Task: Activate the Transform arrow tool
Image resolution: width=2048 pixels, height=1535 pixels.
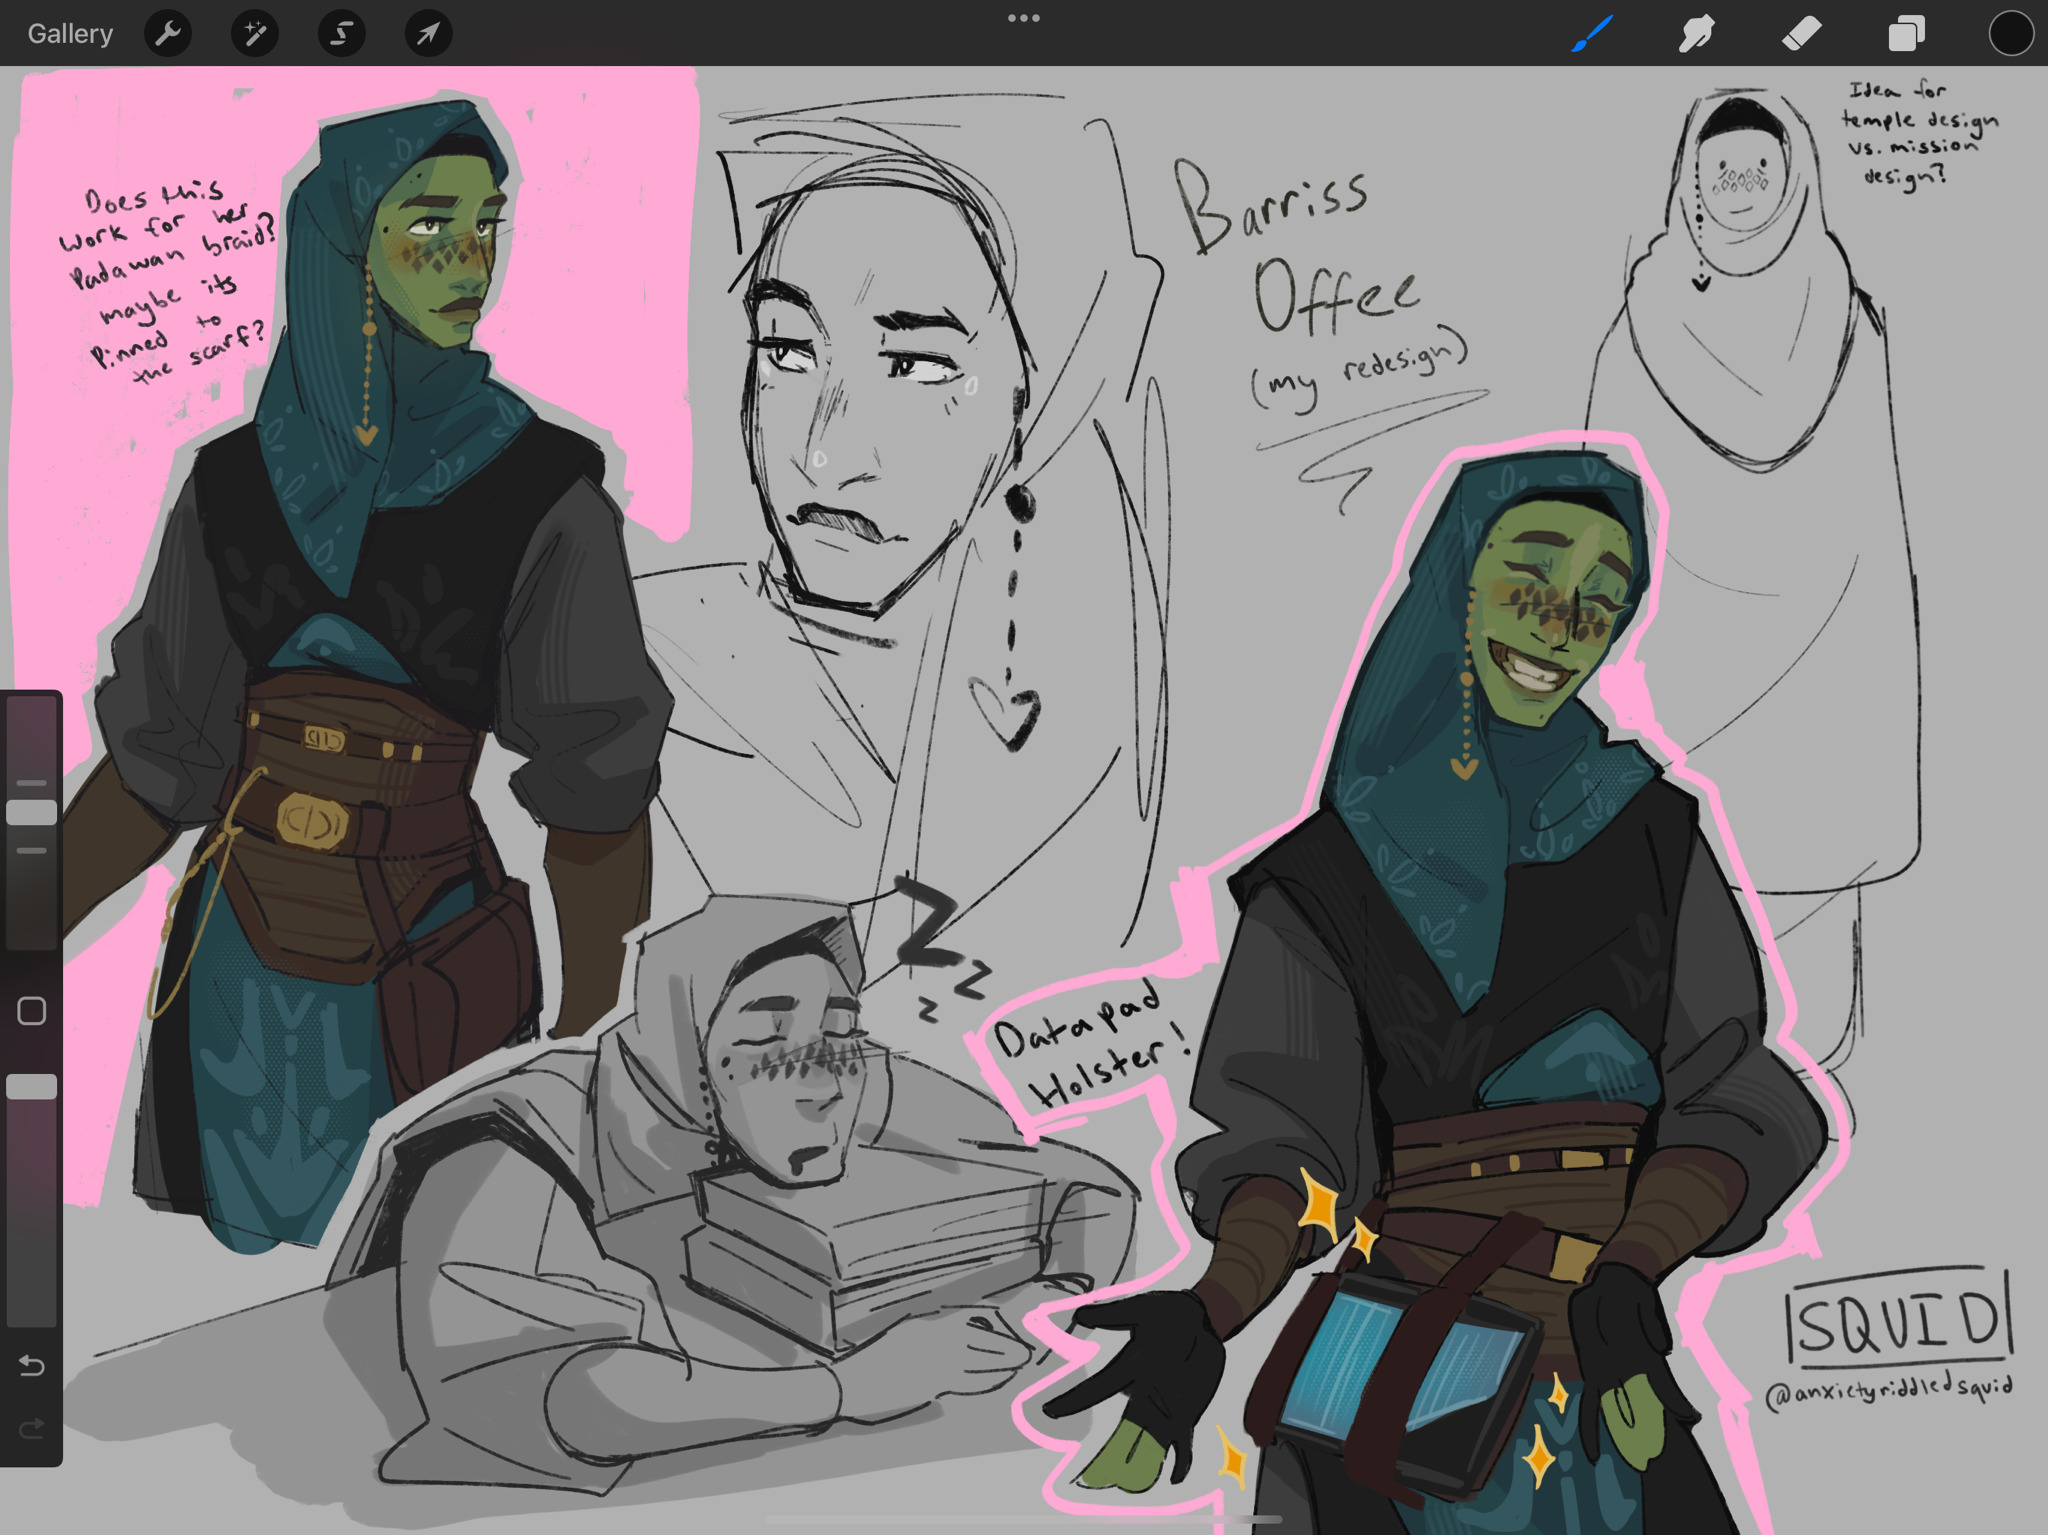Action: click(428, 34)
